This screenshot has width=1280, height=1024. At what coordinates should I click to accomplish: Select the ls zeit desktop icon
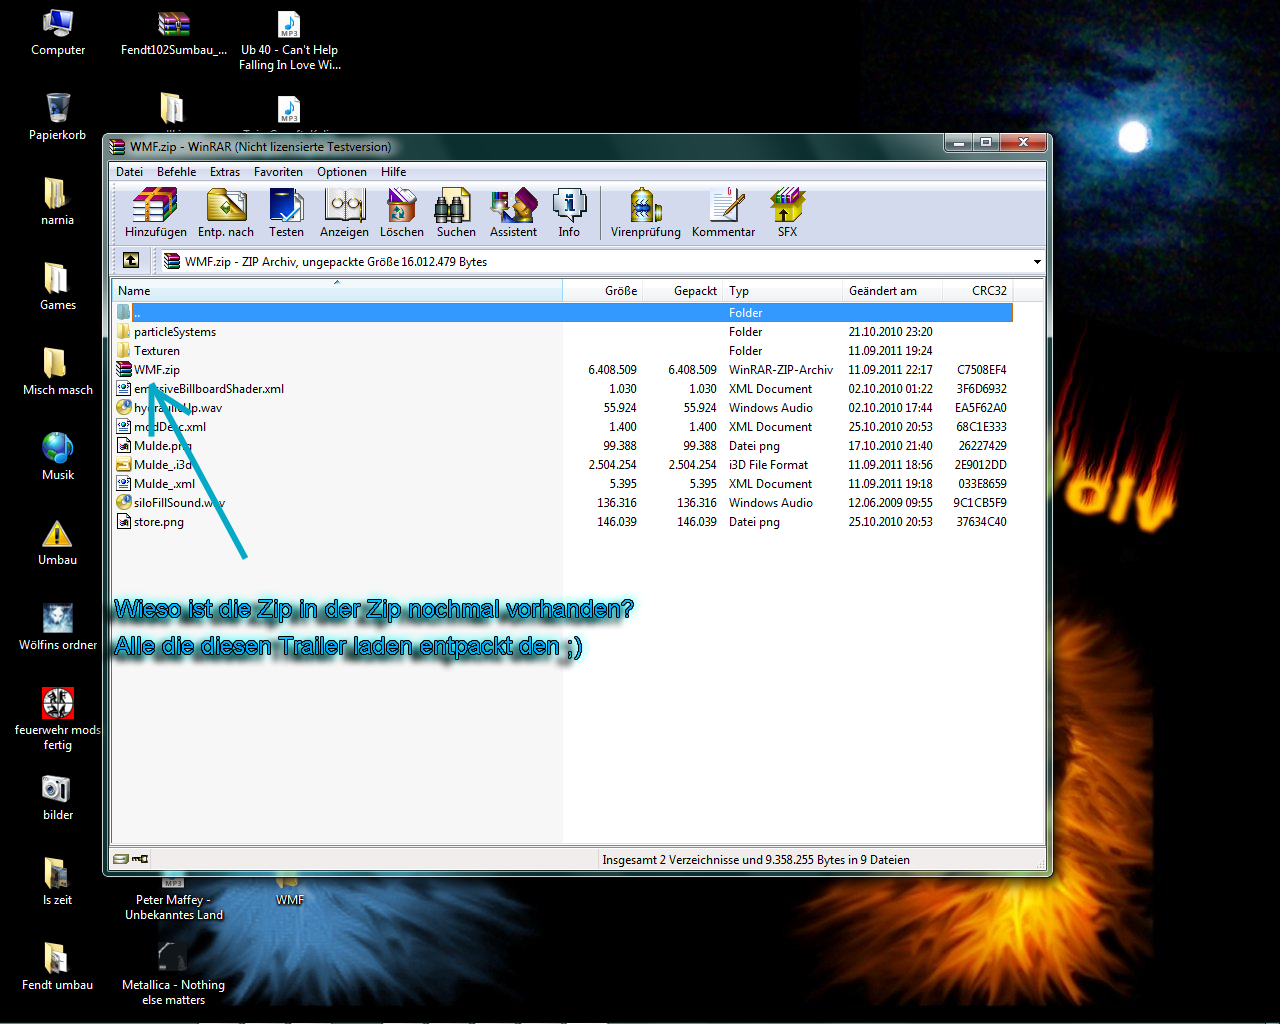point(58,882)
